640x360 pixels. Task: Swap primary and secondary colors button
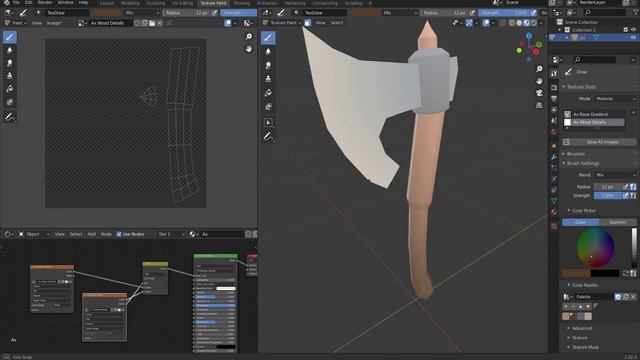625,273
